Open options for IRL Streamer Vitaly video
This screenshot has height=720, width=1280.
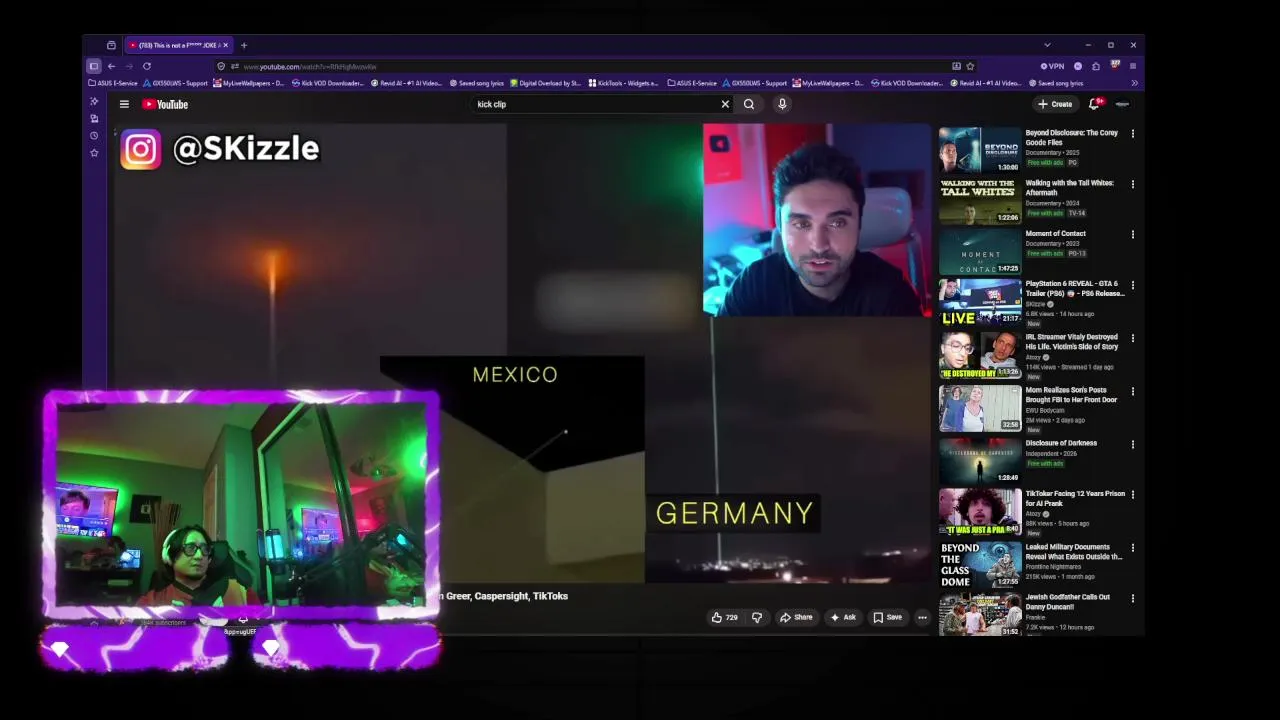(1132, 338)
